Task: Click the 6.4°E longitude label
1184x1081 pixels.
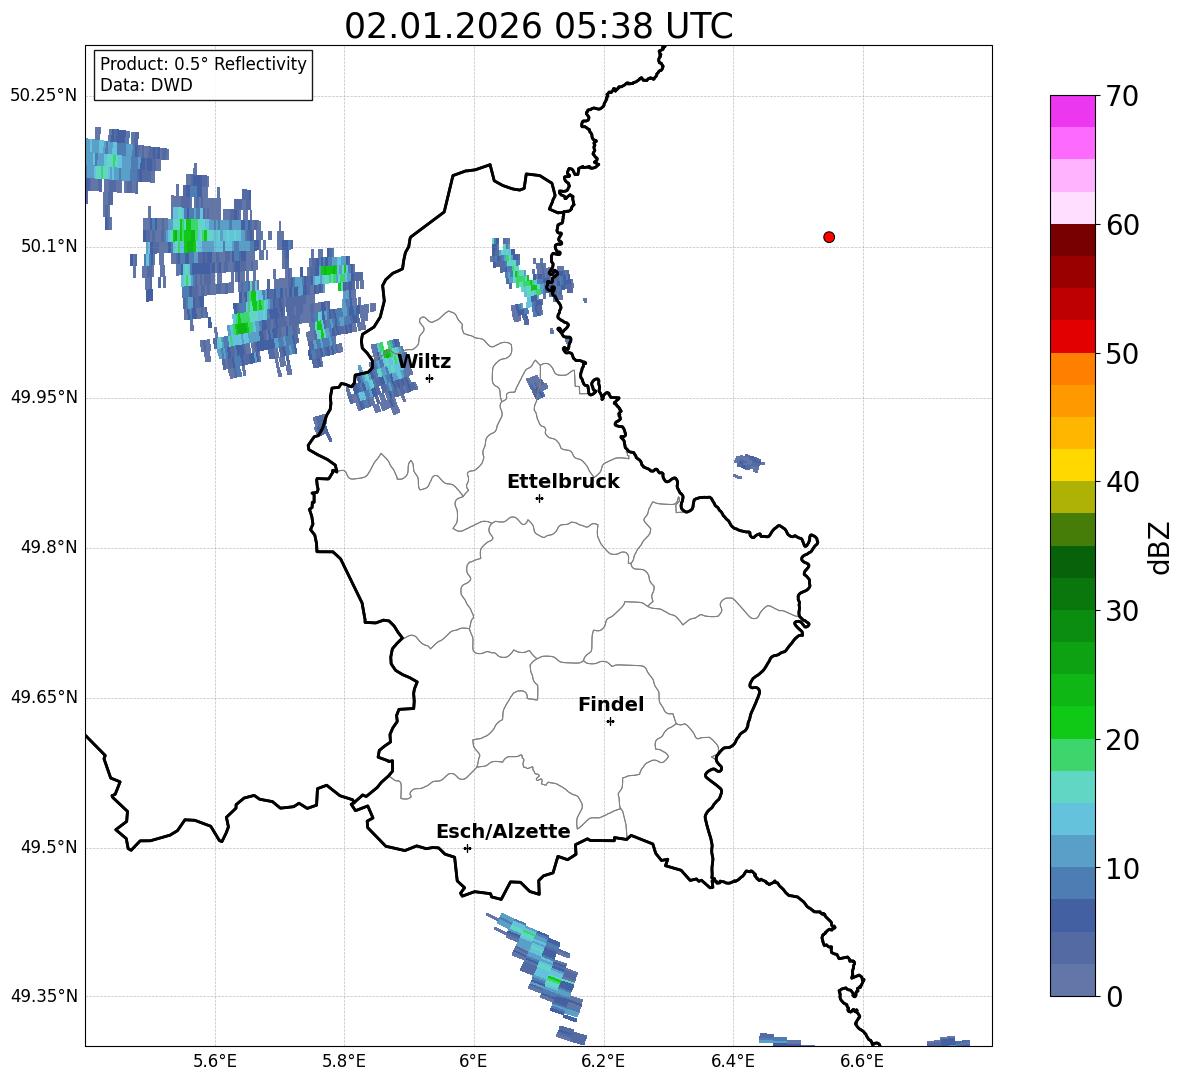Action: coord(732,1061)
